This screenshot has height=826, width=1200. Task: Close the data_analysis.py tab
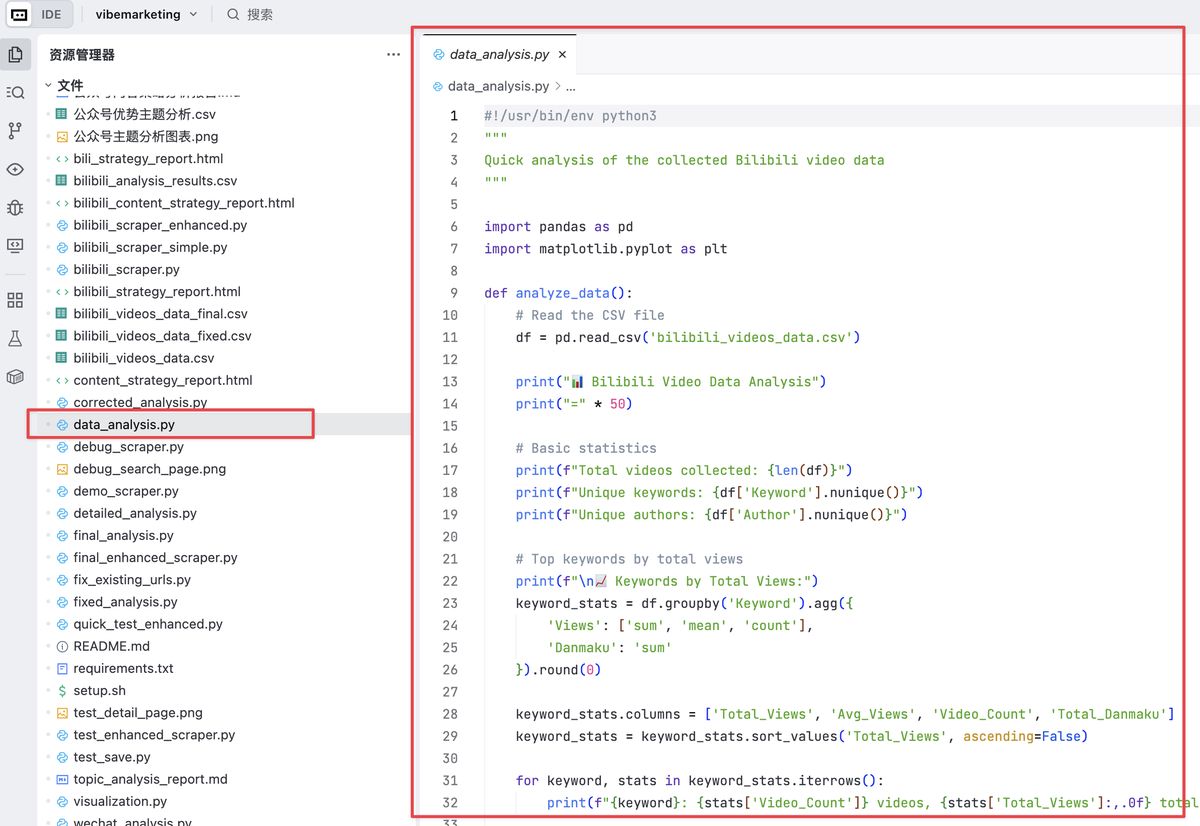pyautogui.click(x=562, y=55)
